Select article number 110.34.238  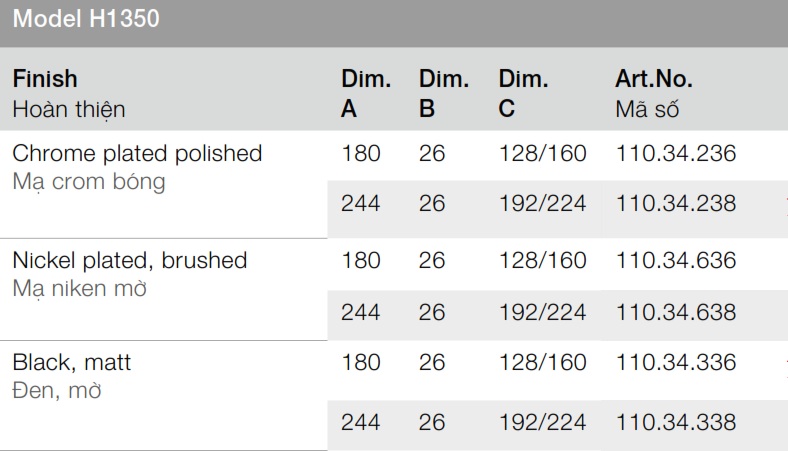(676, 204)
